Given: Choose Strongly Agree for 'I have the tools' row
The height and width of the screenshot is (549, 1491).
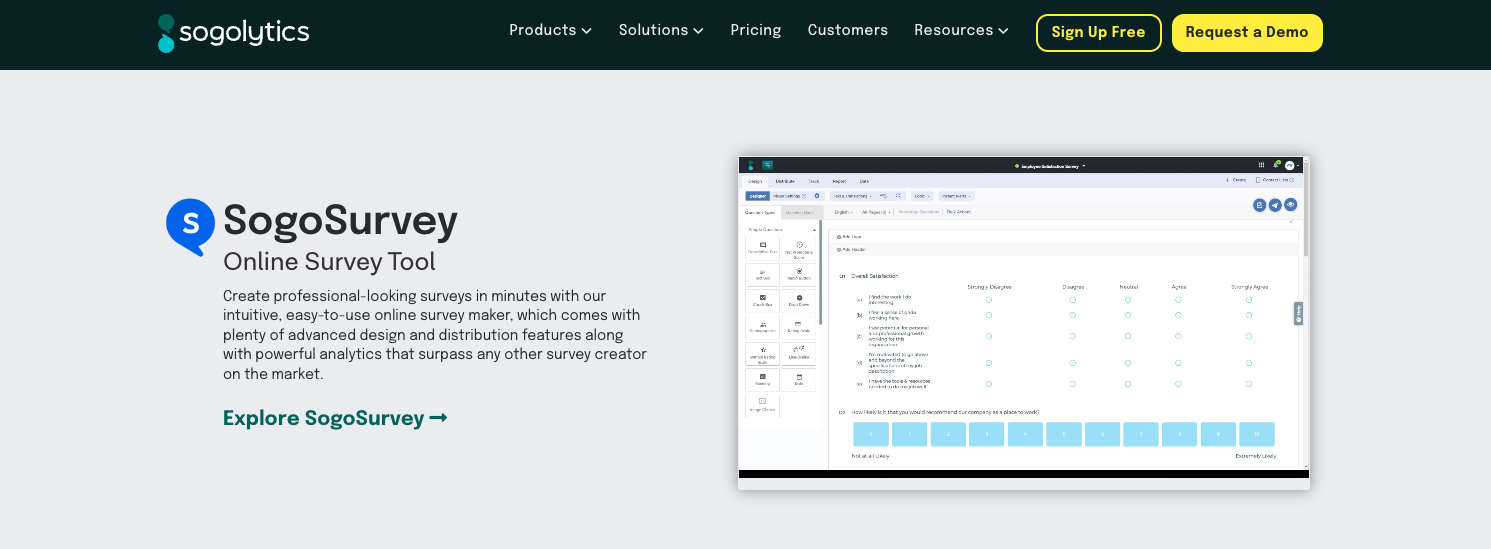Looking at the screenshot, I should click(1248, 383).
